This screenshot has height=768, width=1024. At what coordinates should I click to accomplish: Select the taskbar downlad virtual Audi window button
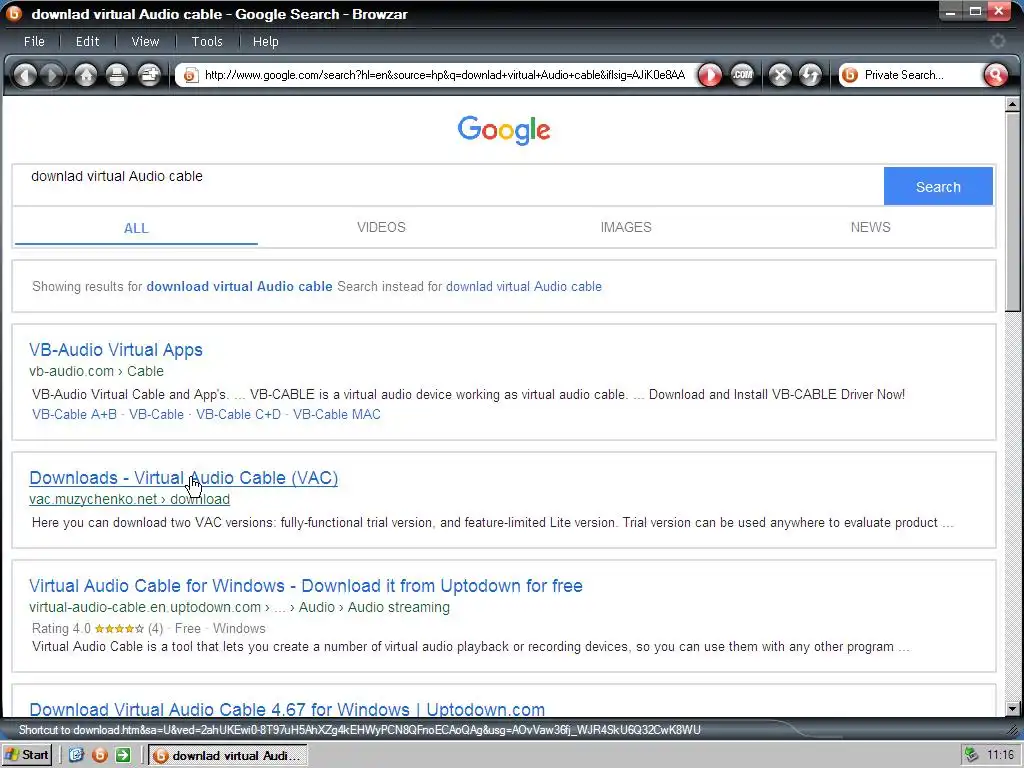tap(227, 756)
